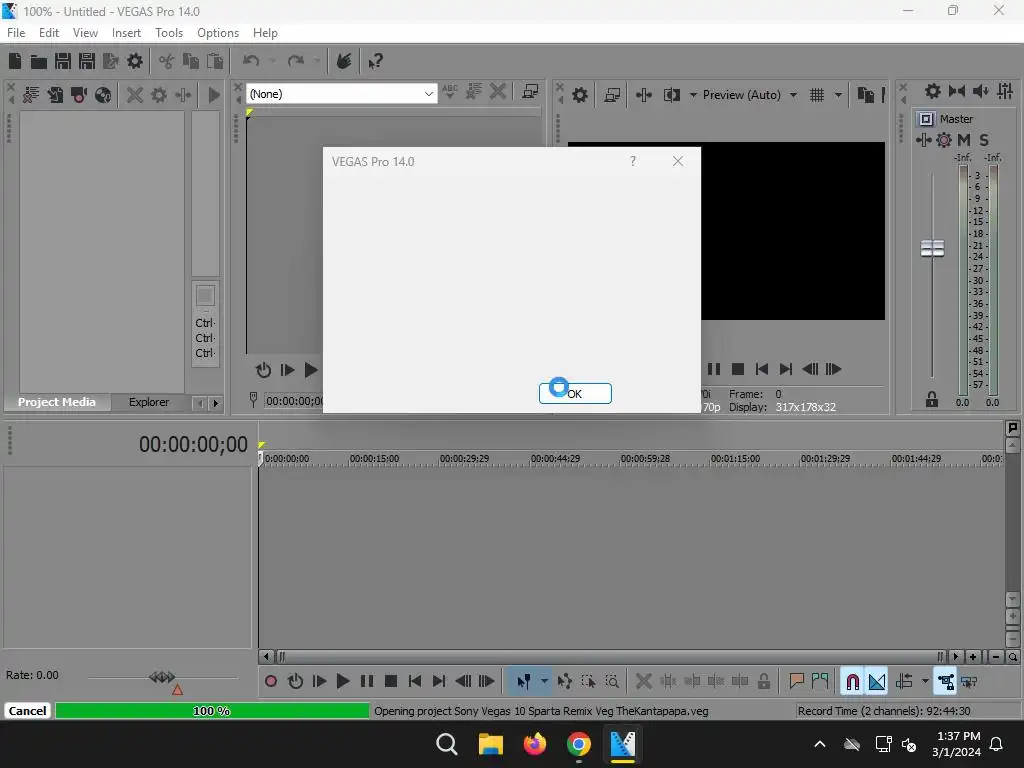The width and height of the screenshot is (1024, 768).
Task: Expand the split screen view dropdown arrow
Action: tap(693, 95)
